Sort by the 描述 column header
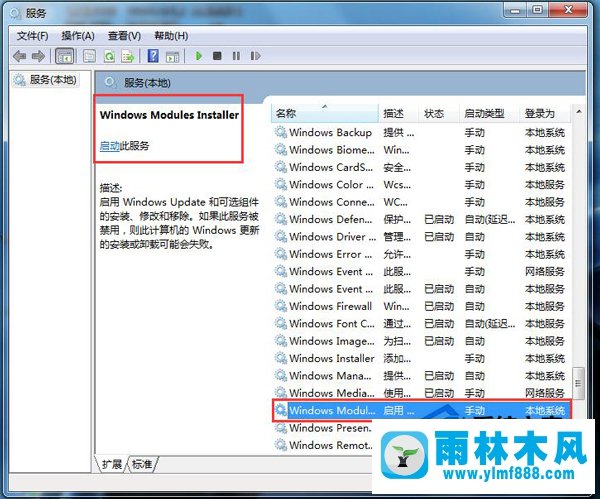The width and height of the screenshot is (600, 499). click(399, 113)
